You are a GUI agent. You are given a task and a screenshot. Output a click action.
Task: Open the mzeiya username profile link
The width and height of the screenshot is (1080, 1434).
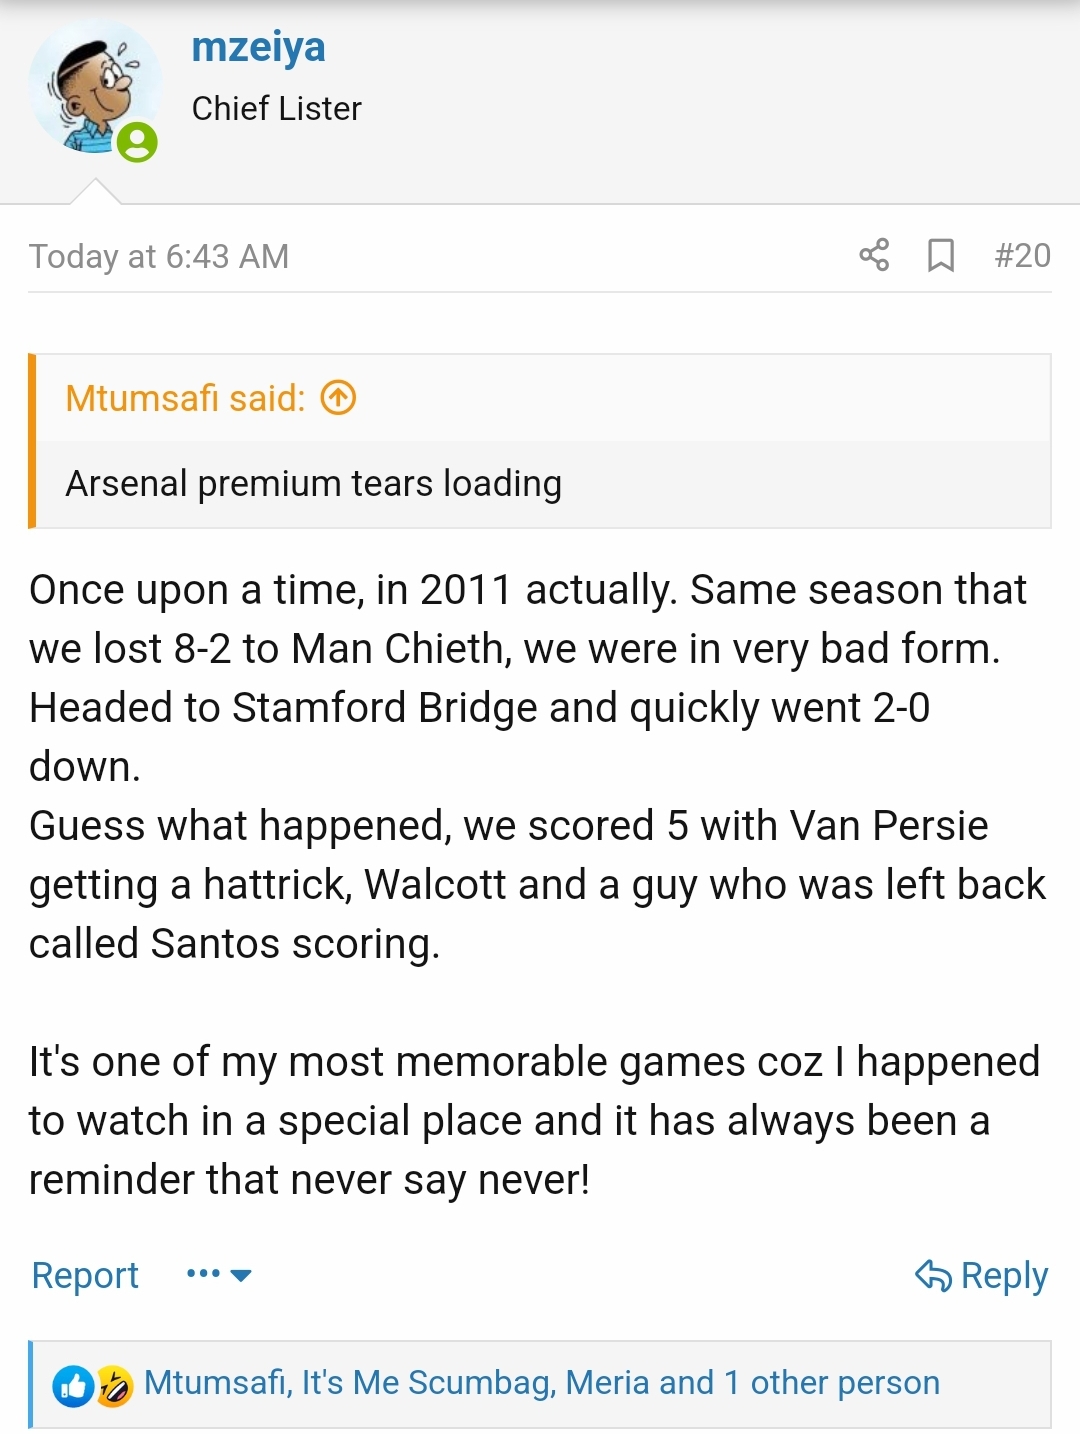258,47
